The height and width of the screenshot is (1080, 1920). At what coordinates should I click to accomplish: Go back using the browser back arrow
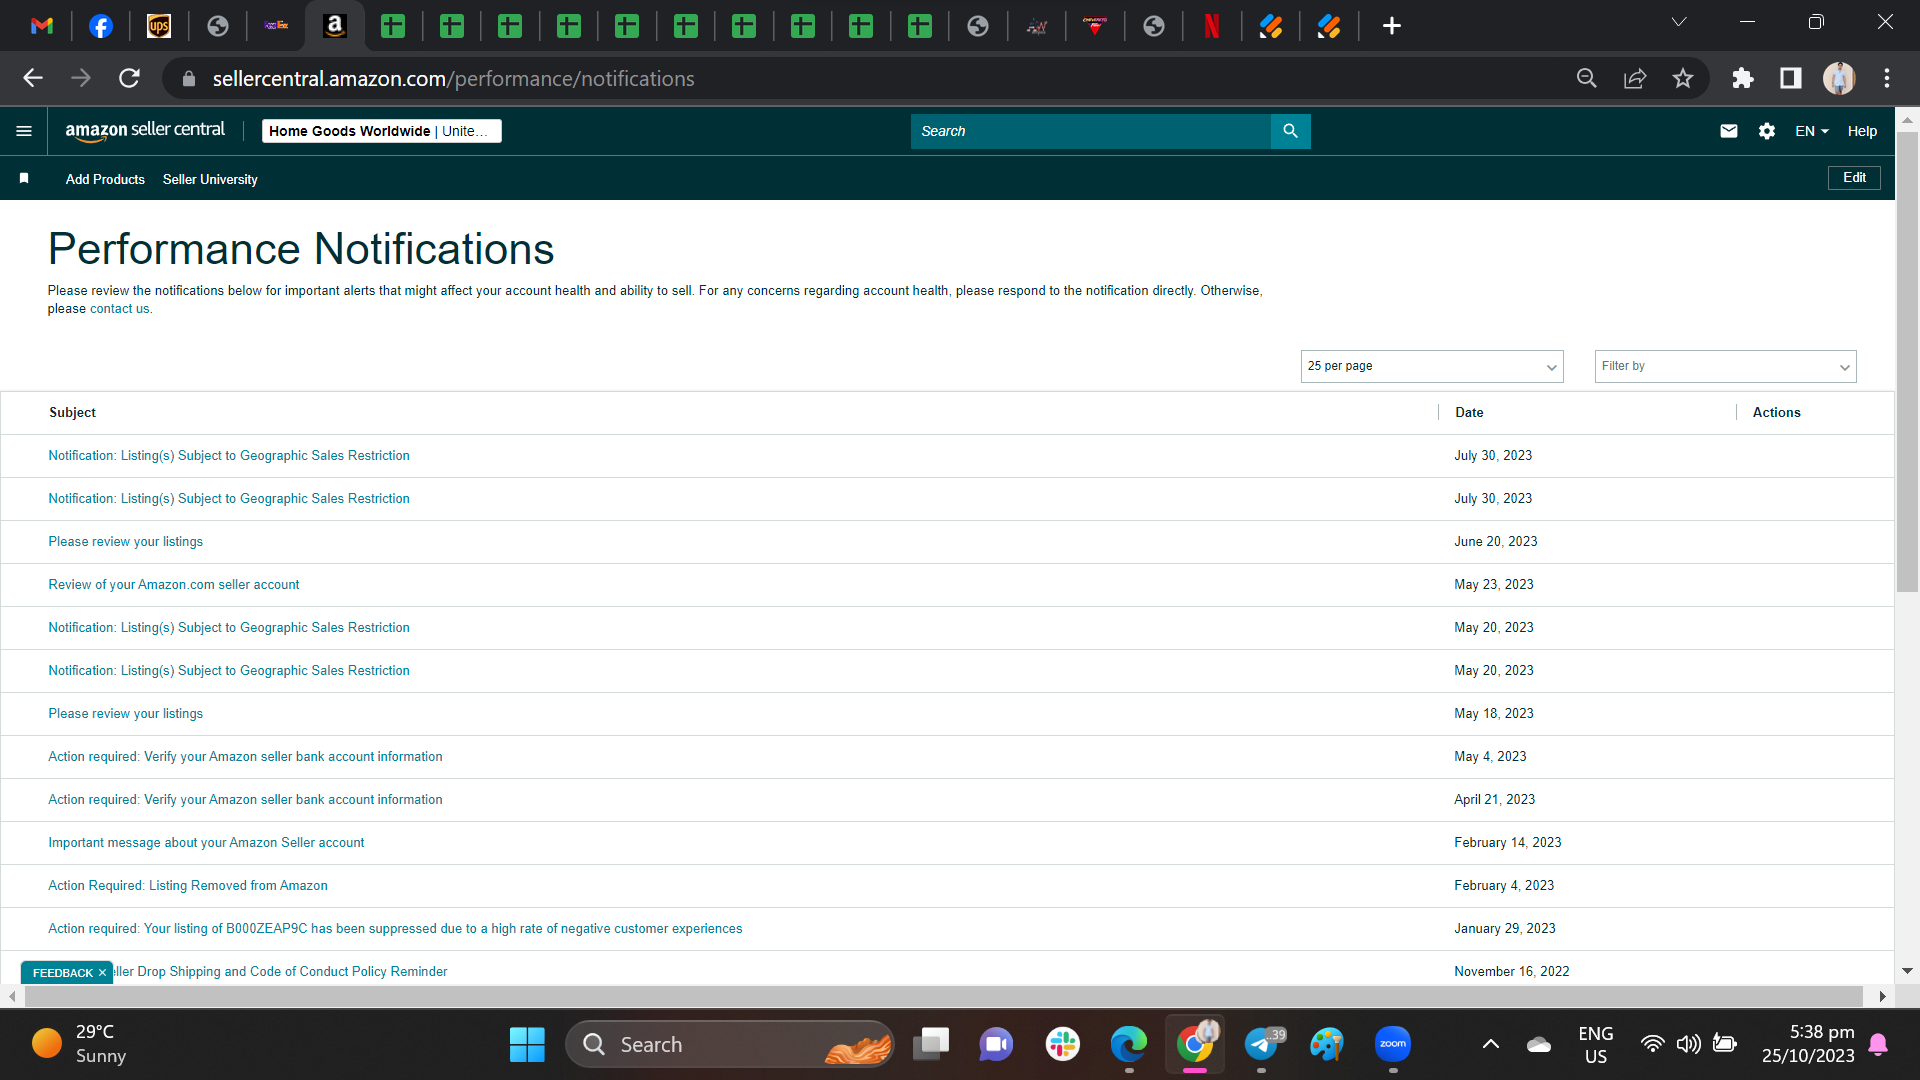[33, 78]
